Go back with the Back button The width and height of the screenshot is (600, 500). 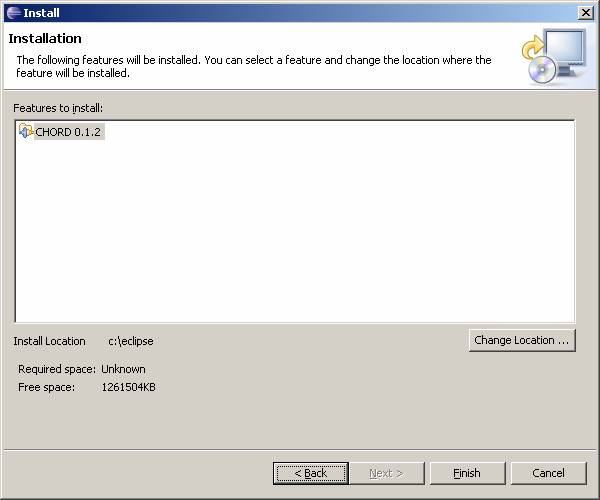point(310,473)
